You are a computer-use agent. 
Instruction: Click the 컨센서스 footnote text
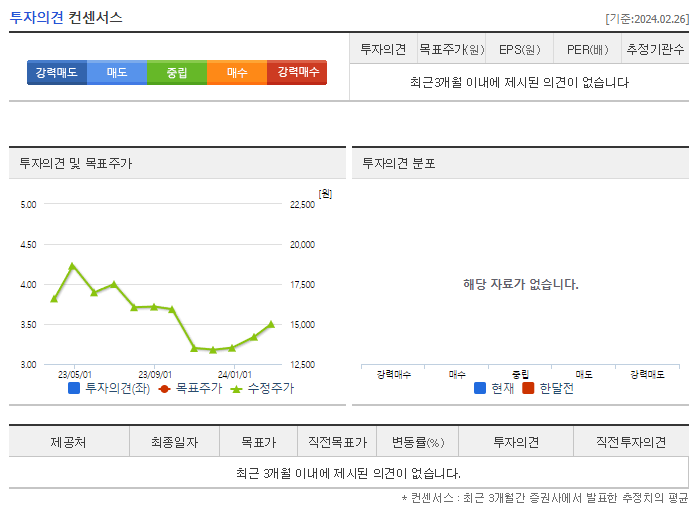click(545, 498)
